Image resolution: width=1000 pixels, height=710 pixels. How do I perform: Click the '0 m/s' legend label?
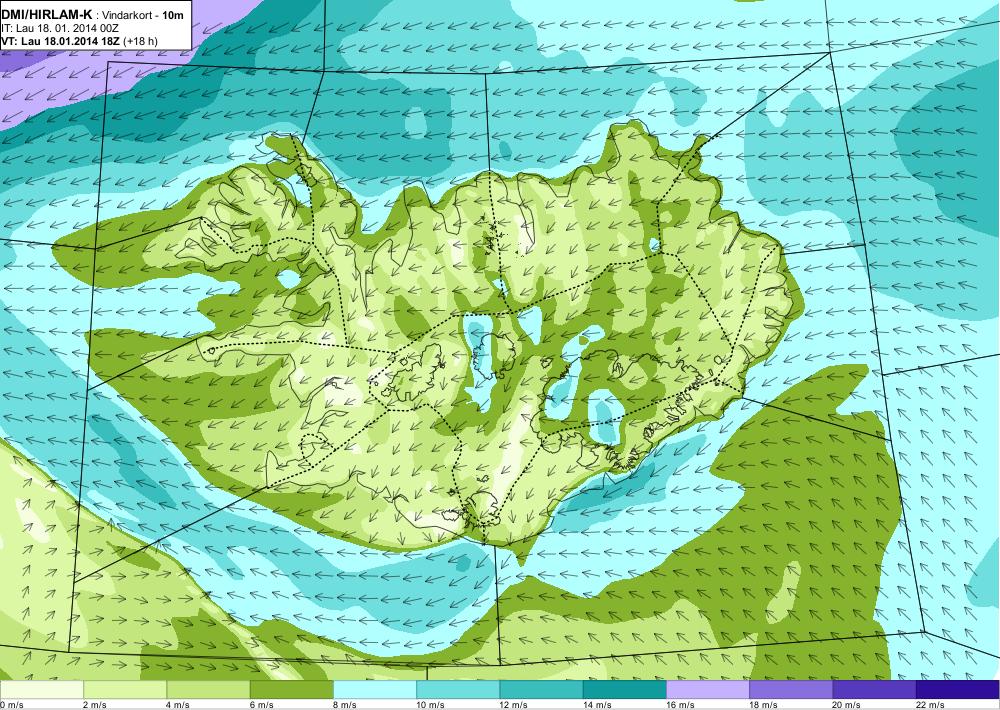click(x=11, y=705)
